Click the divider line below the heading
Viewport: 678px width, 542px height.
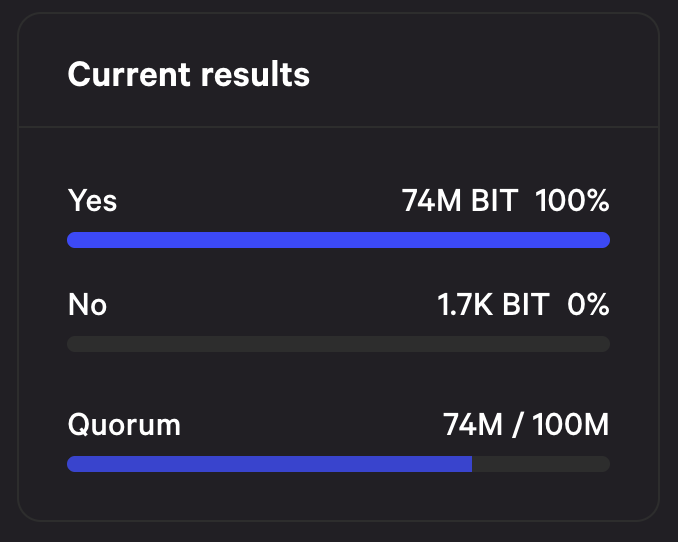click(x=339, y=127)
